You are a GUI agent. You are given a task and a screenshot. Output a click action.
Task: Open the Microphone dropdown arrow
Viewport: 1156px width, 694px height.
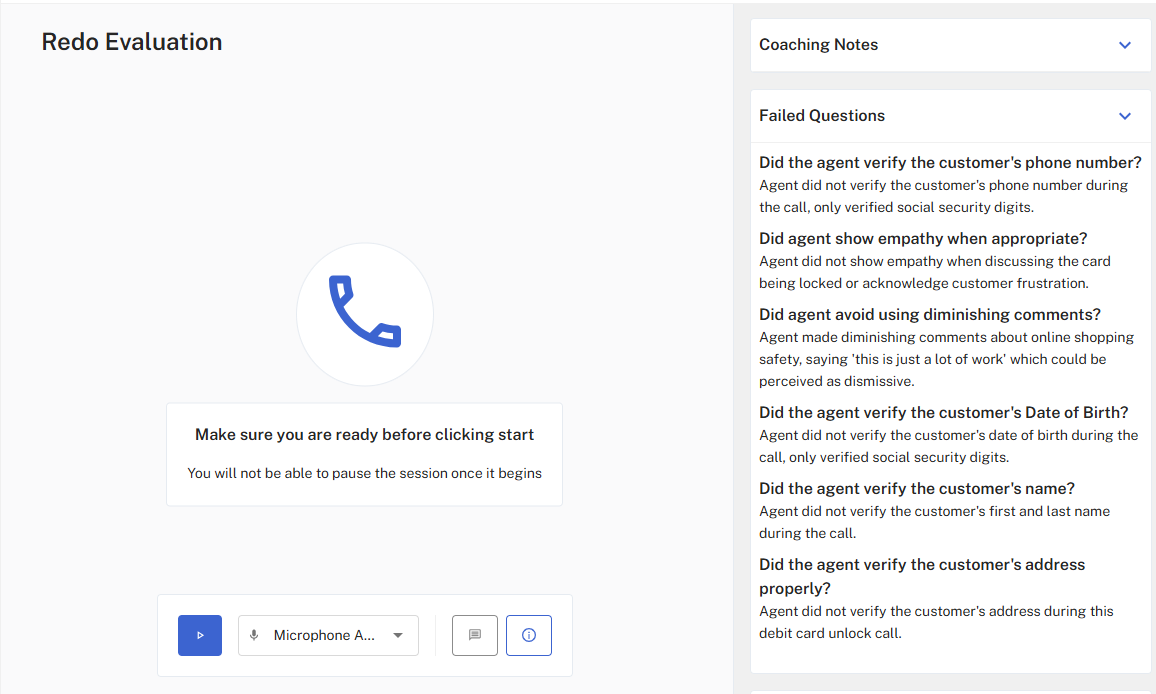[x=398, y=635]
